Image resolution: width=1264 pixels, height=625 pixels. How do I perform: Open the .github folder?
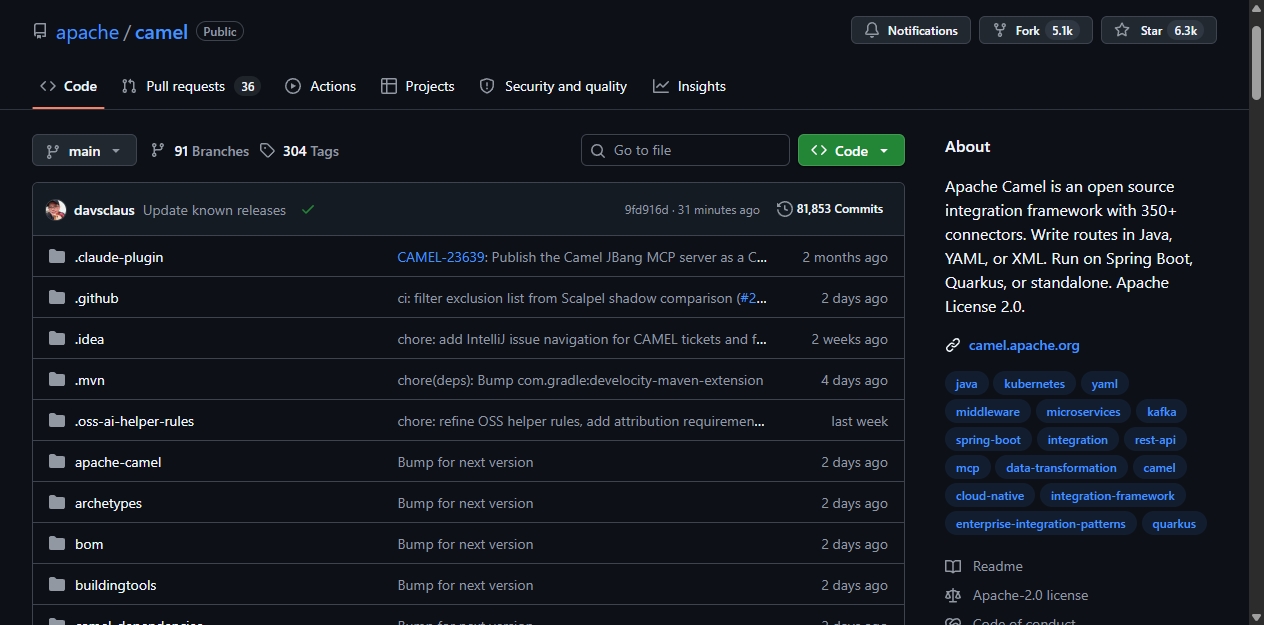coord(97,298)
